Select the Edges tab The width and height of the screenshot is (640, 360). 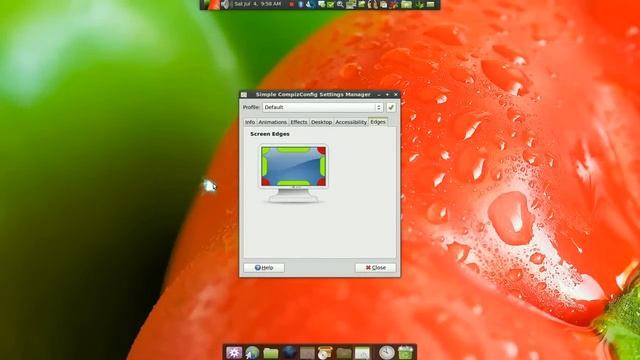pyautogui.click(x=378, y=122)
